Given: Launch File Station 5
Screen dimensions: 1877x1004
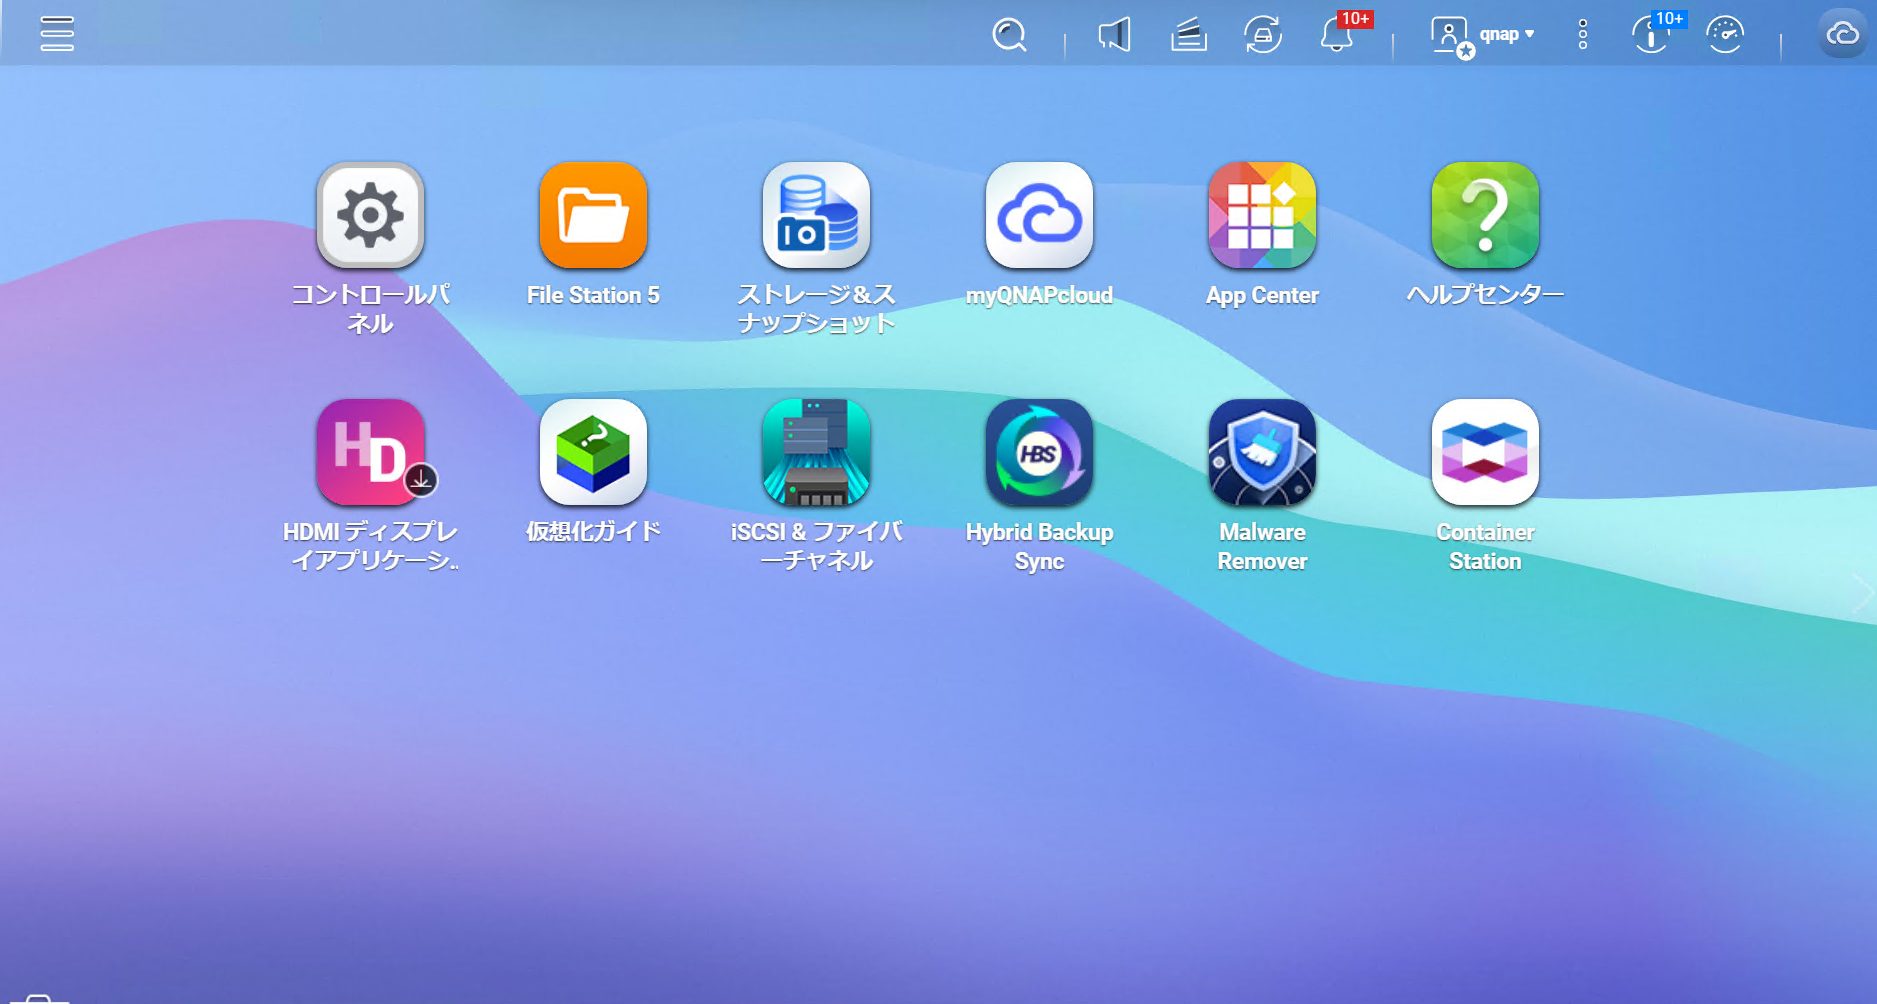Looking at the screenshot, I should (x=593, y=215).
